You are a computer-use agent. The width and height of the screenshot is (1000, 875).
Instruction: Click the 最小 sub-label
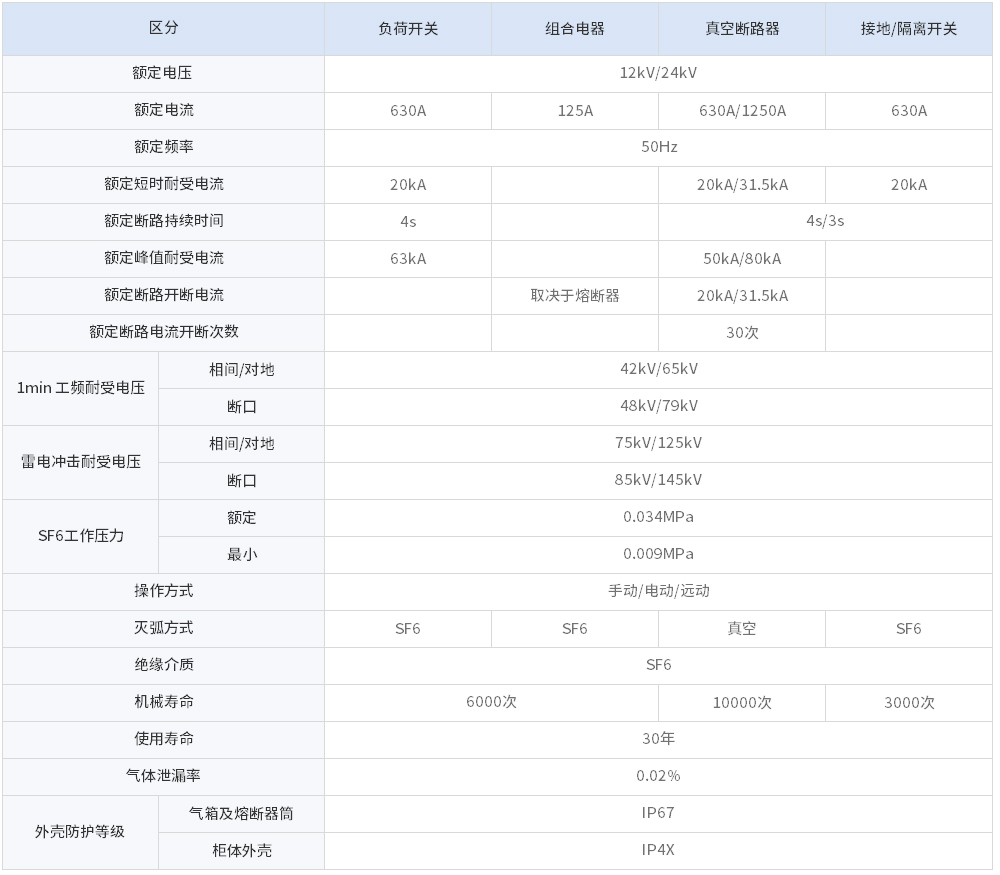241,555
